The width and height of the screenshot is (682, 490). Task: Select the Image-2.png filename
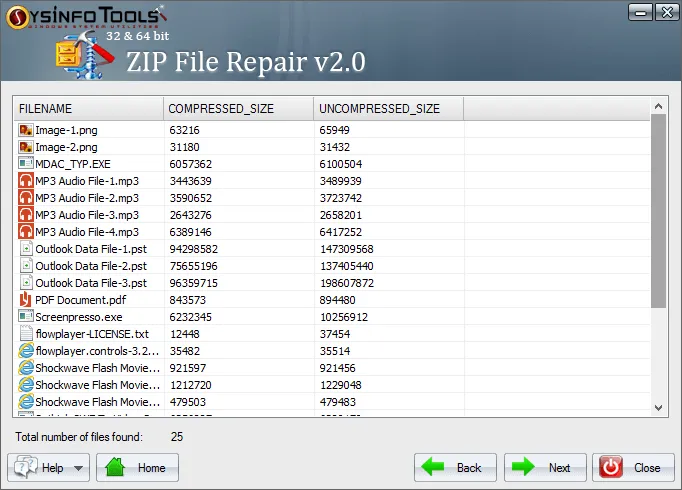pos(67,147)
